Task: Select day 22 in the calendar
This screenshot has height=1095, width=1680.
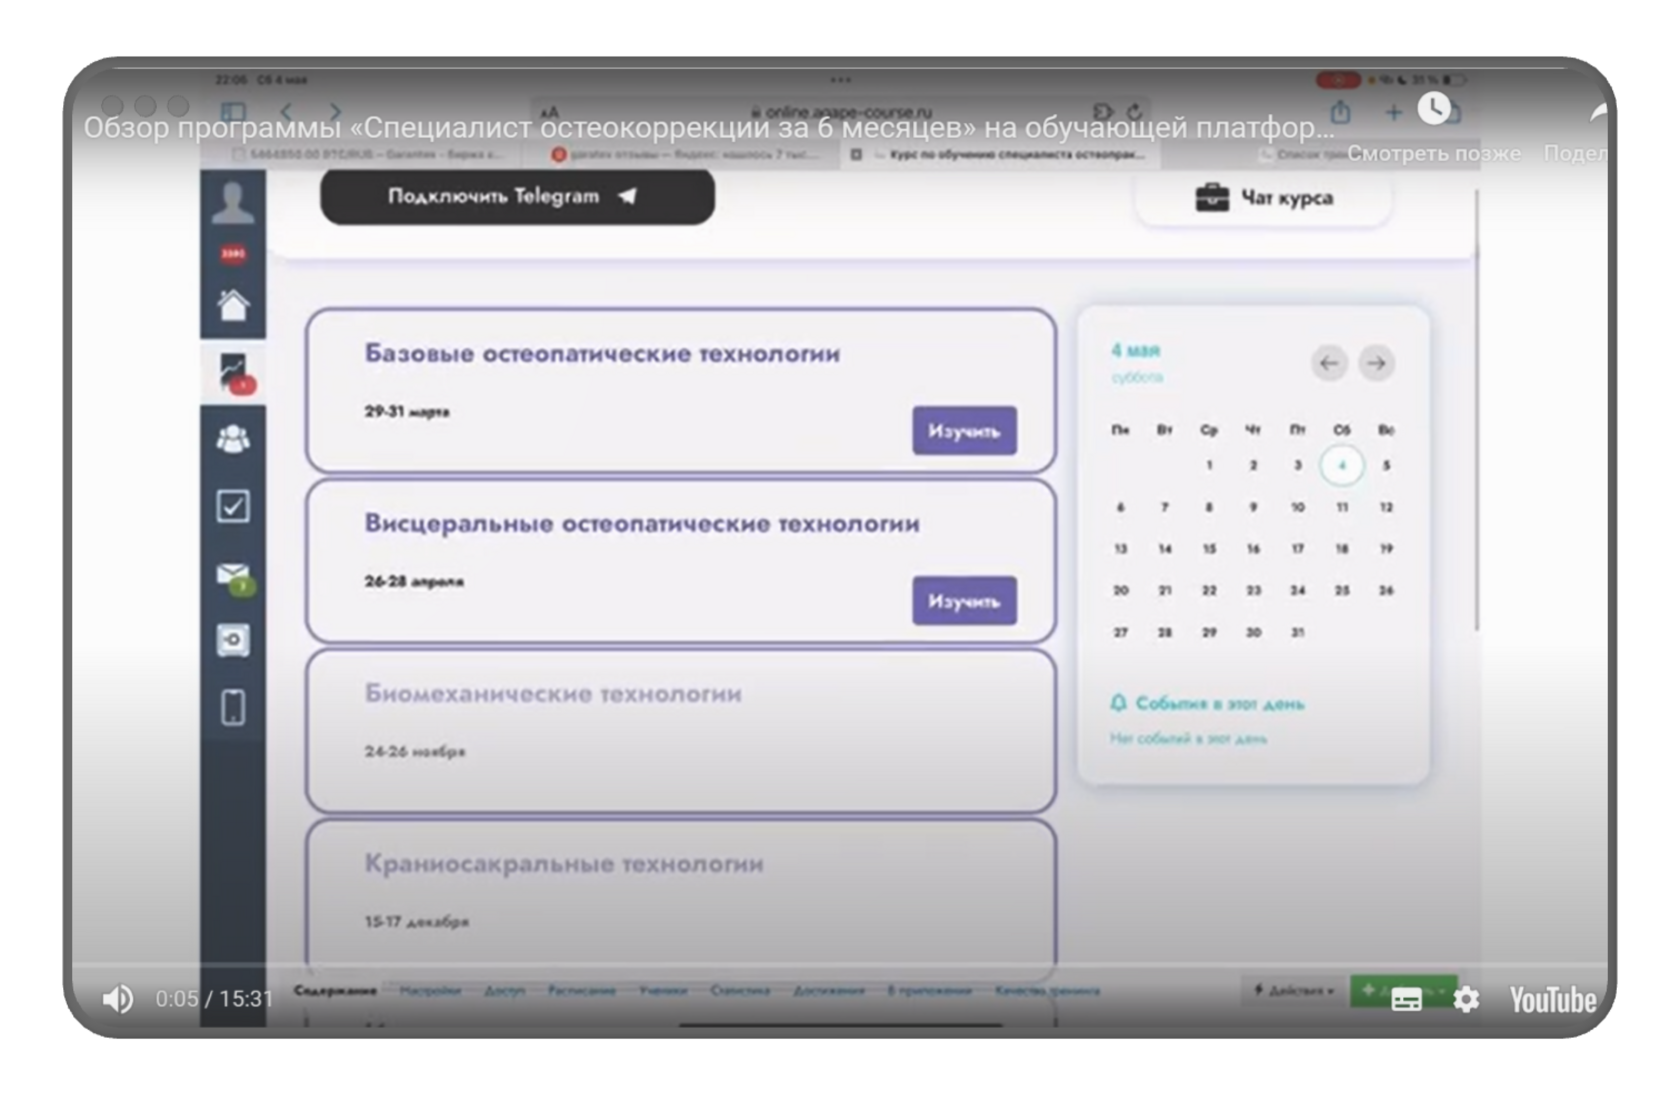Action: [x=1209, y=590]
